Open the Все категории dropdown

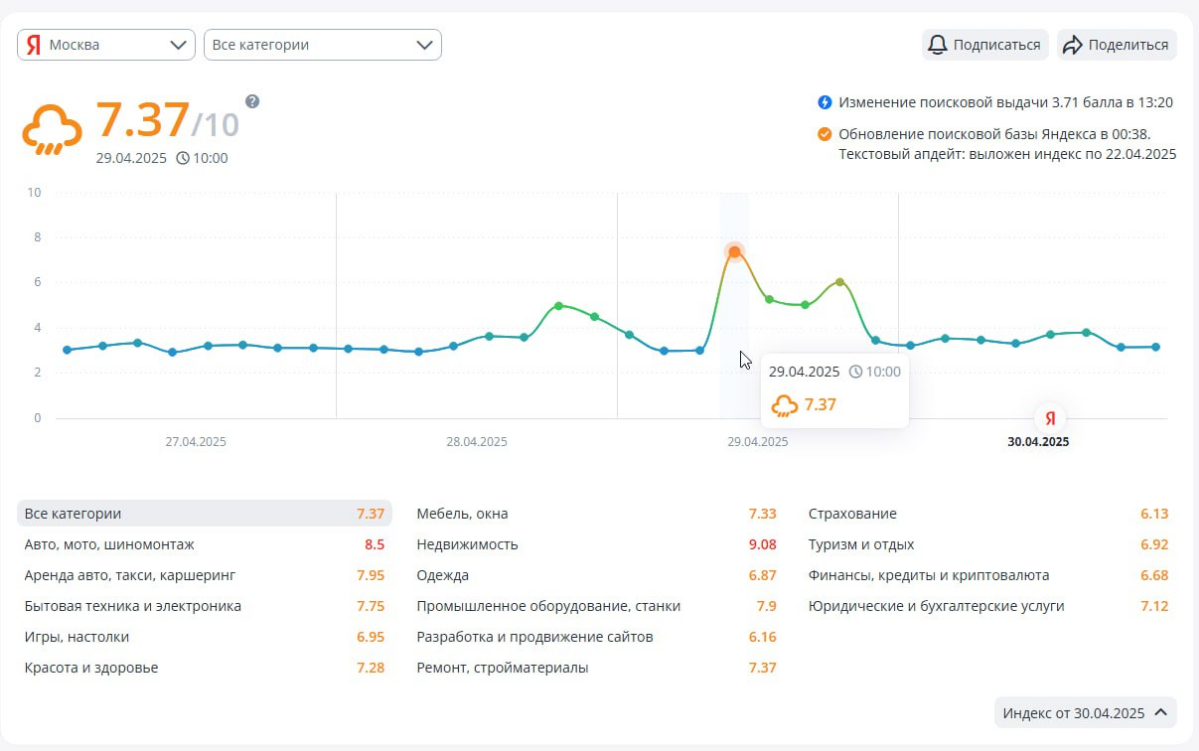(x=322, y=45)
